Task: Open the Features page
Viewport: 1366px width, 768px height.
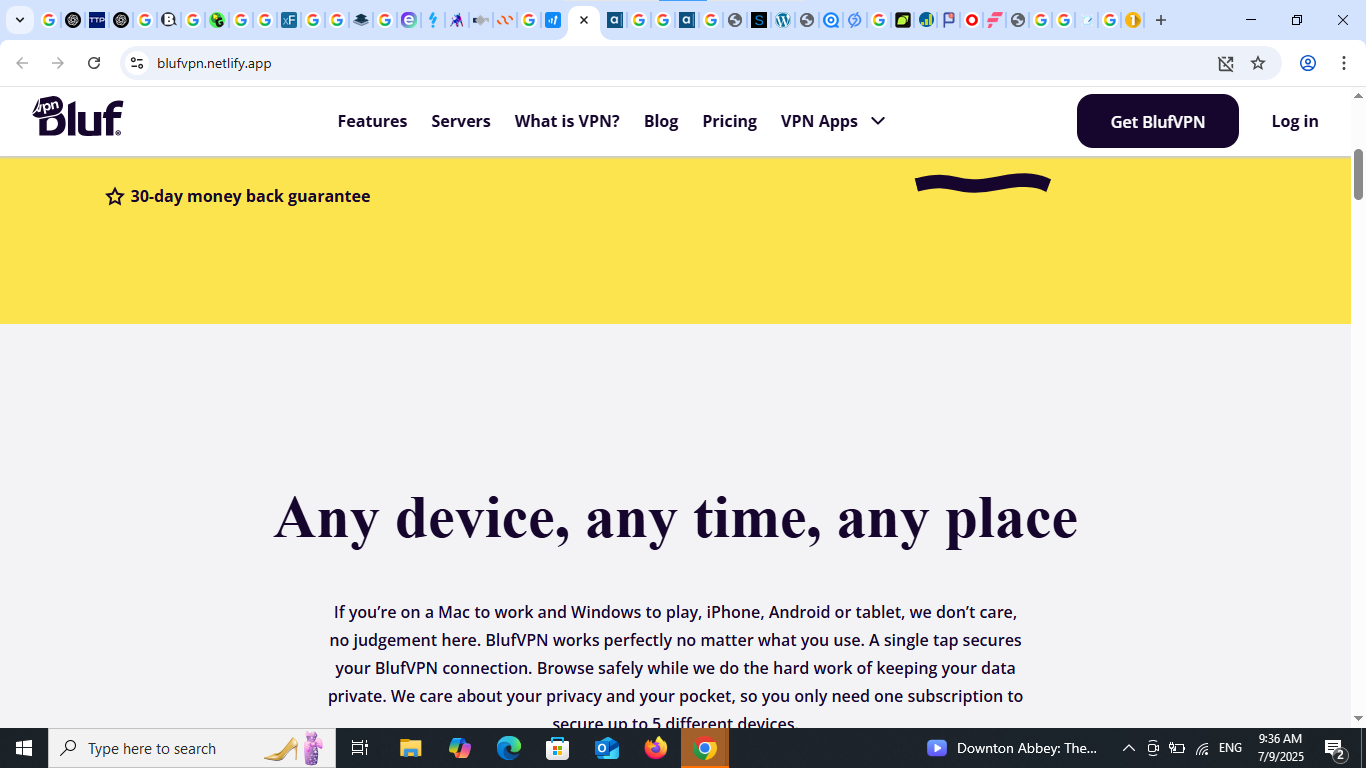Action: 372,121
